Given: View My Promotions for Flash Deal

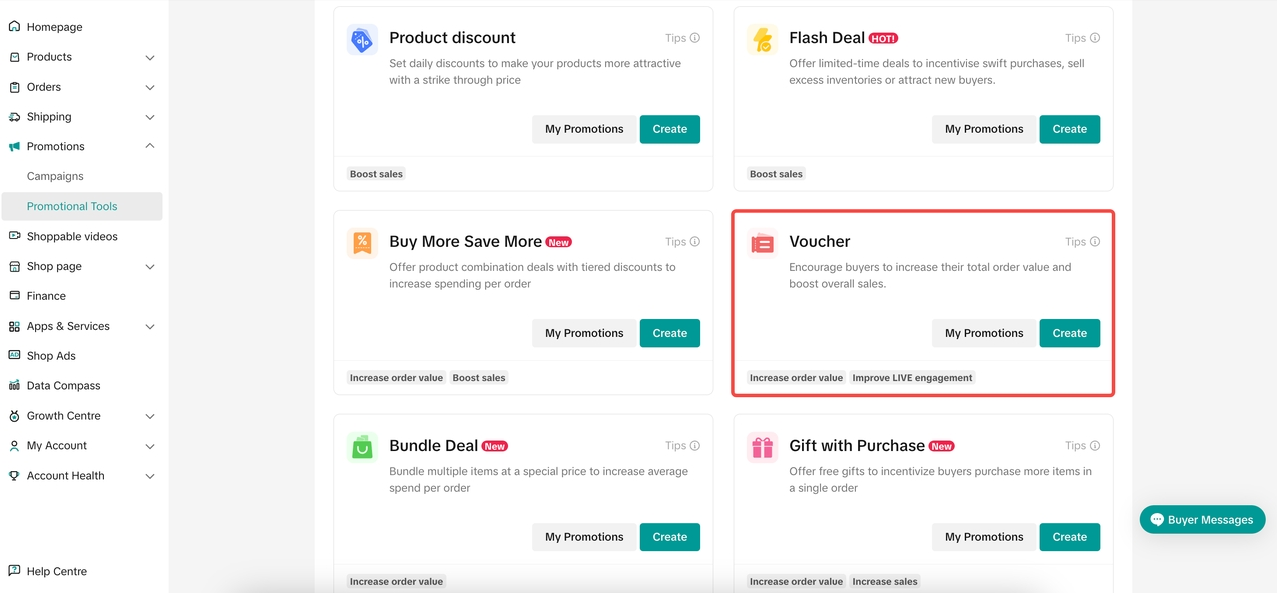Looking at the screenshot, I should click(984, 129).
